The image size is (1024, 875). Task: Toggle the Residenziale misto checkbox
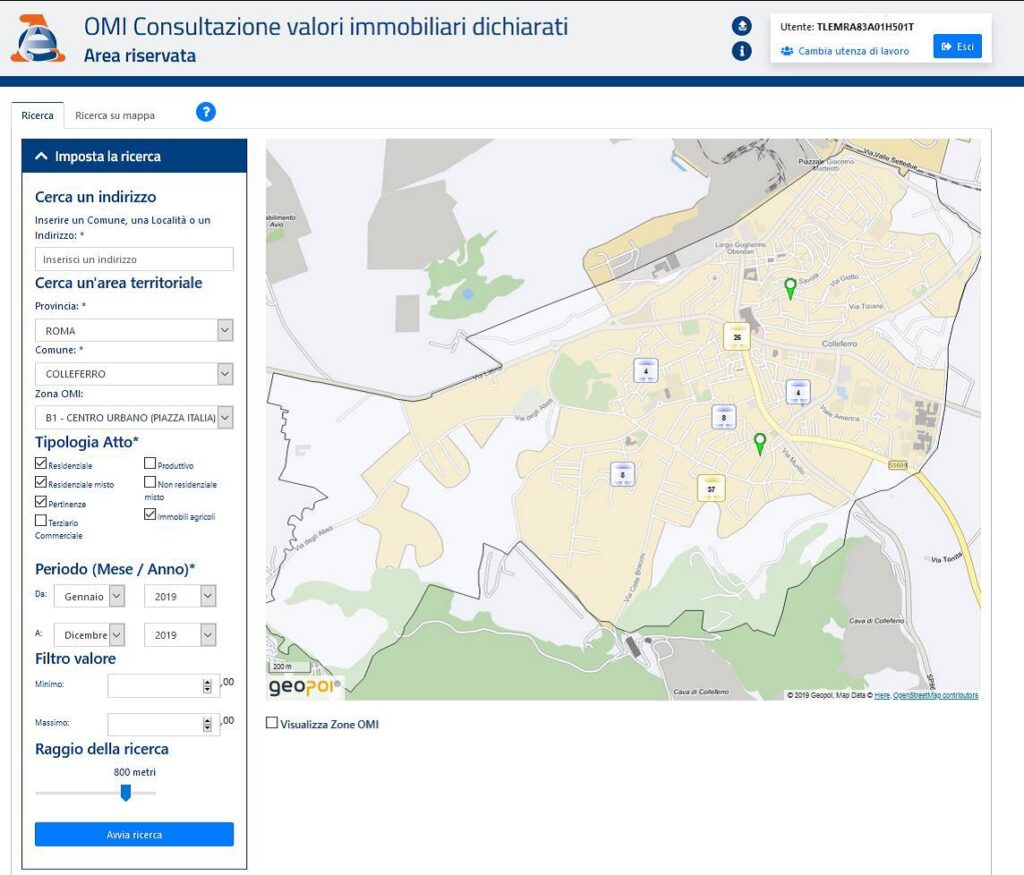[41, 483]
